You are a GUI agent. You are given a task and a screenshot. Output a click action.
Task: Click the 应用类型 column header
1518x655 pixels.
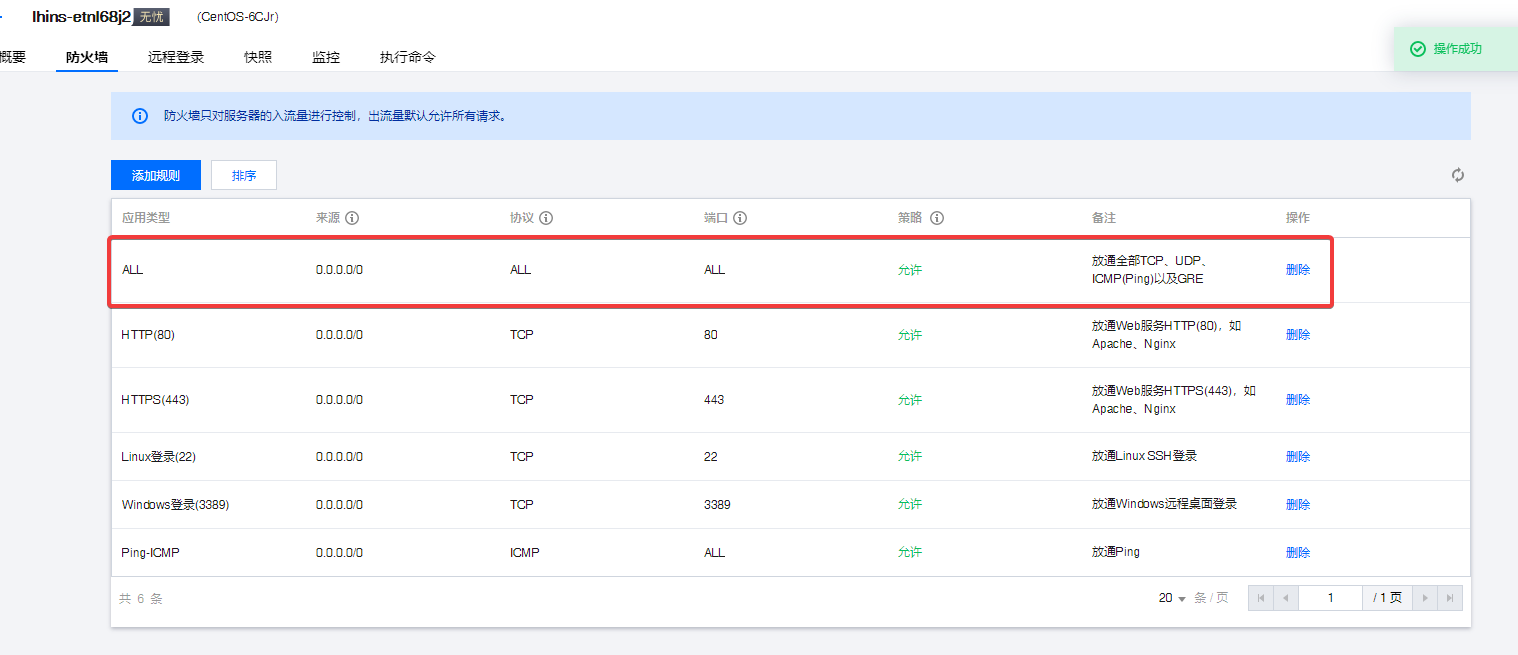[146, 218]
